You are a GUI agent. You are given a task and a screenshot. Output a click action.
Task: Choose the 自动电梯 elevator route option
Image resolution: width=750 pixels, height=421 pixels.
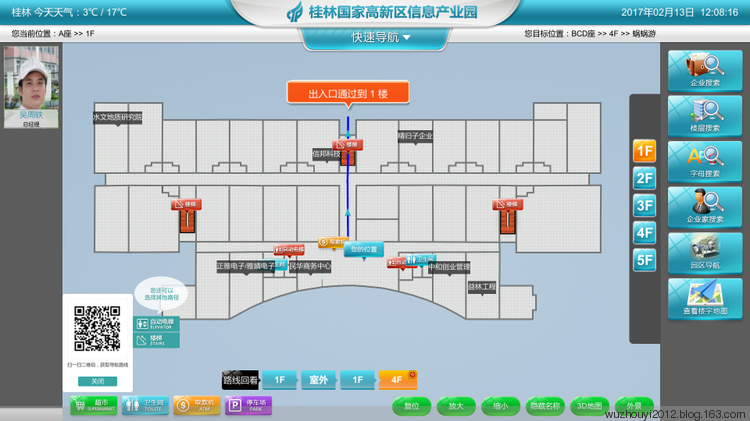(157, 324)
